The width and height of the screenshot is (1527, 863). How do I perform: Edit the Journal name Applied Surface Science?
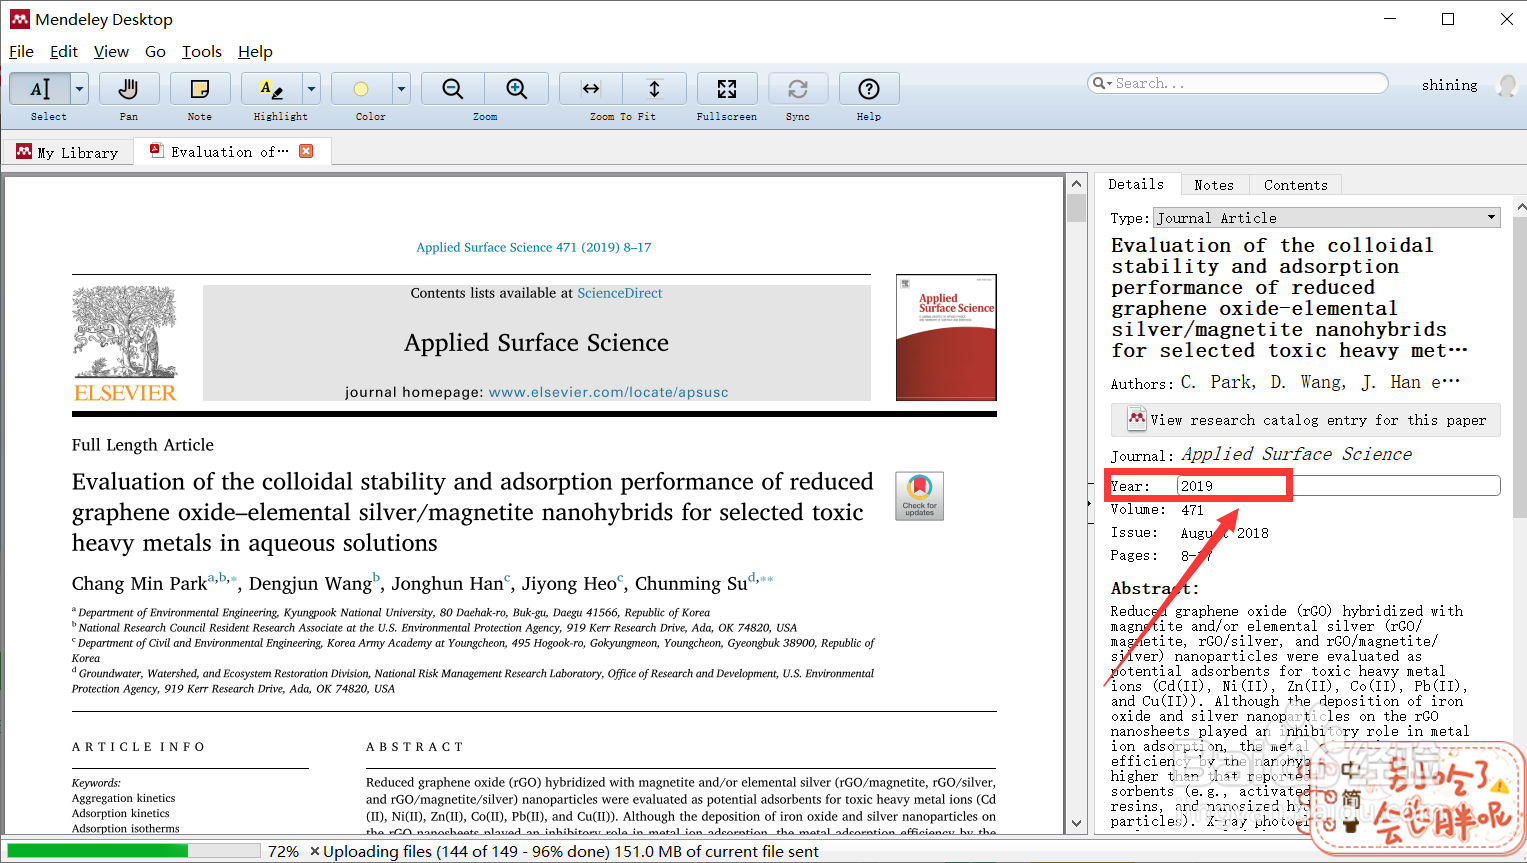click(1297, 454)
